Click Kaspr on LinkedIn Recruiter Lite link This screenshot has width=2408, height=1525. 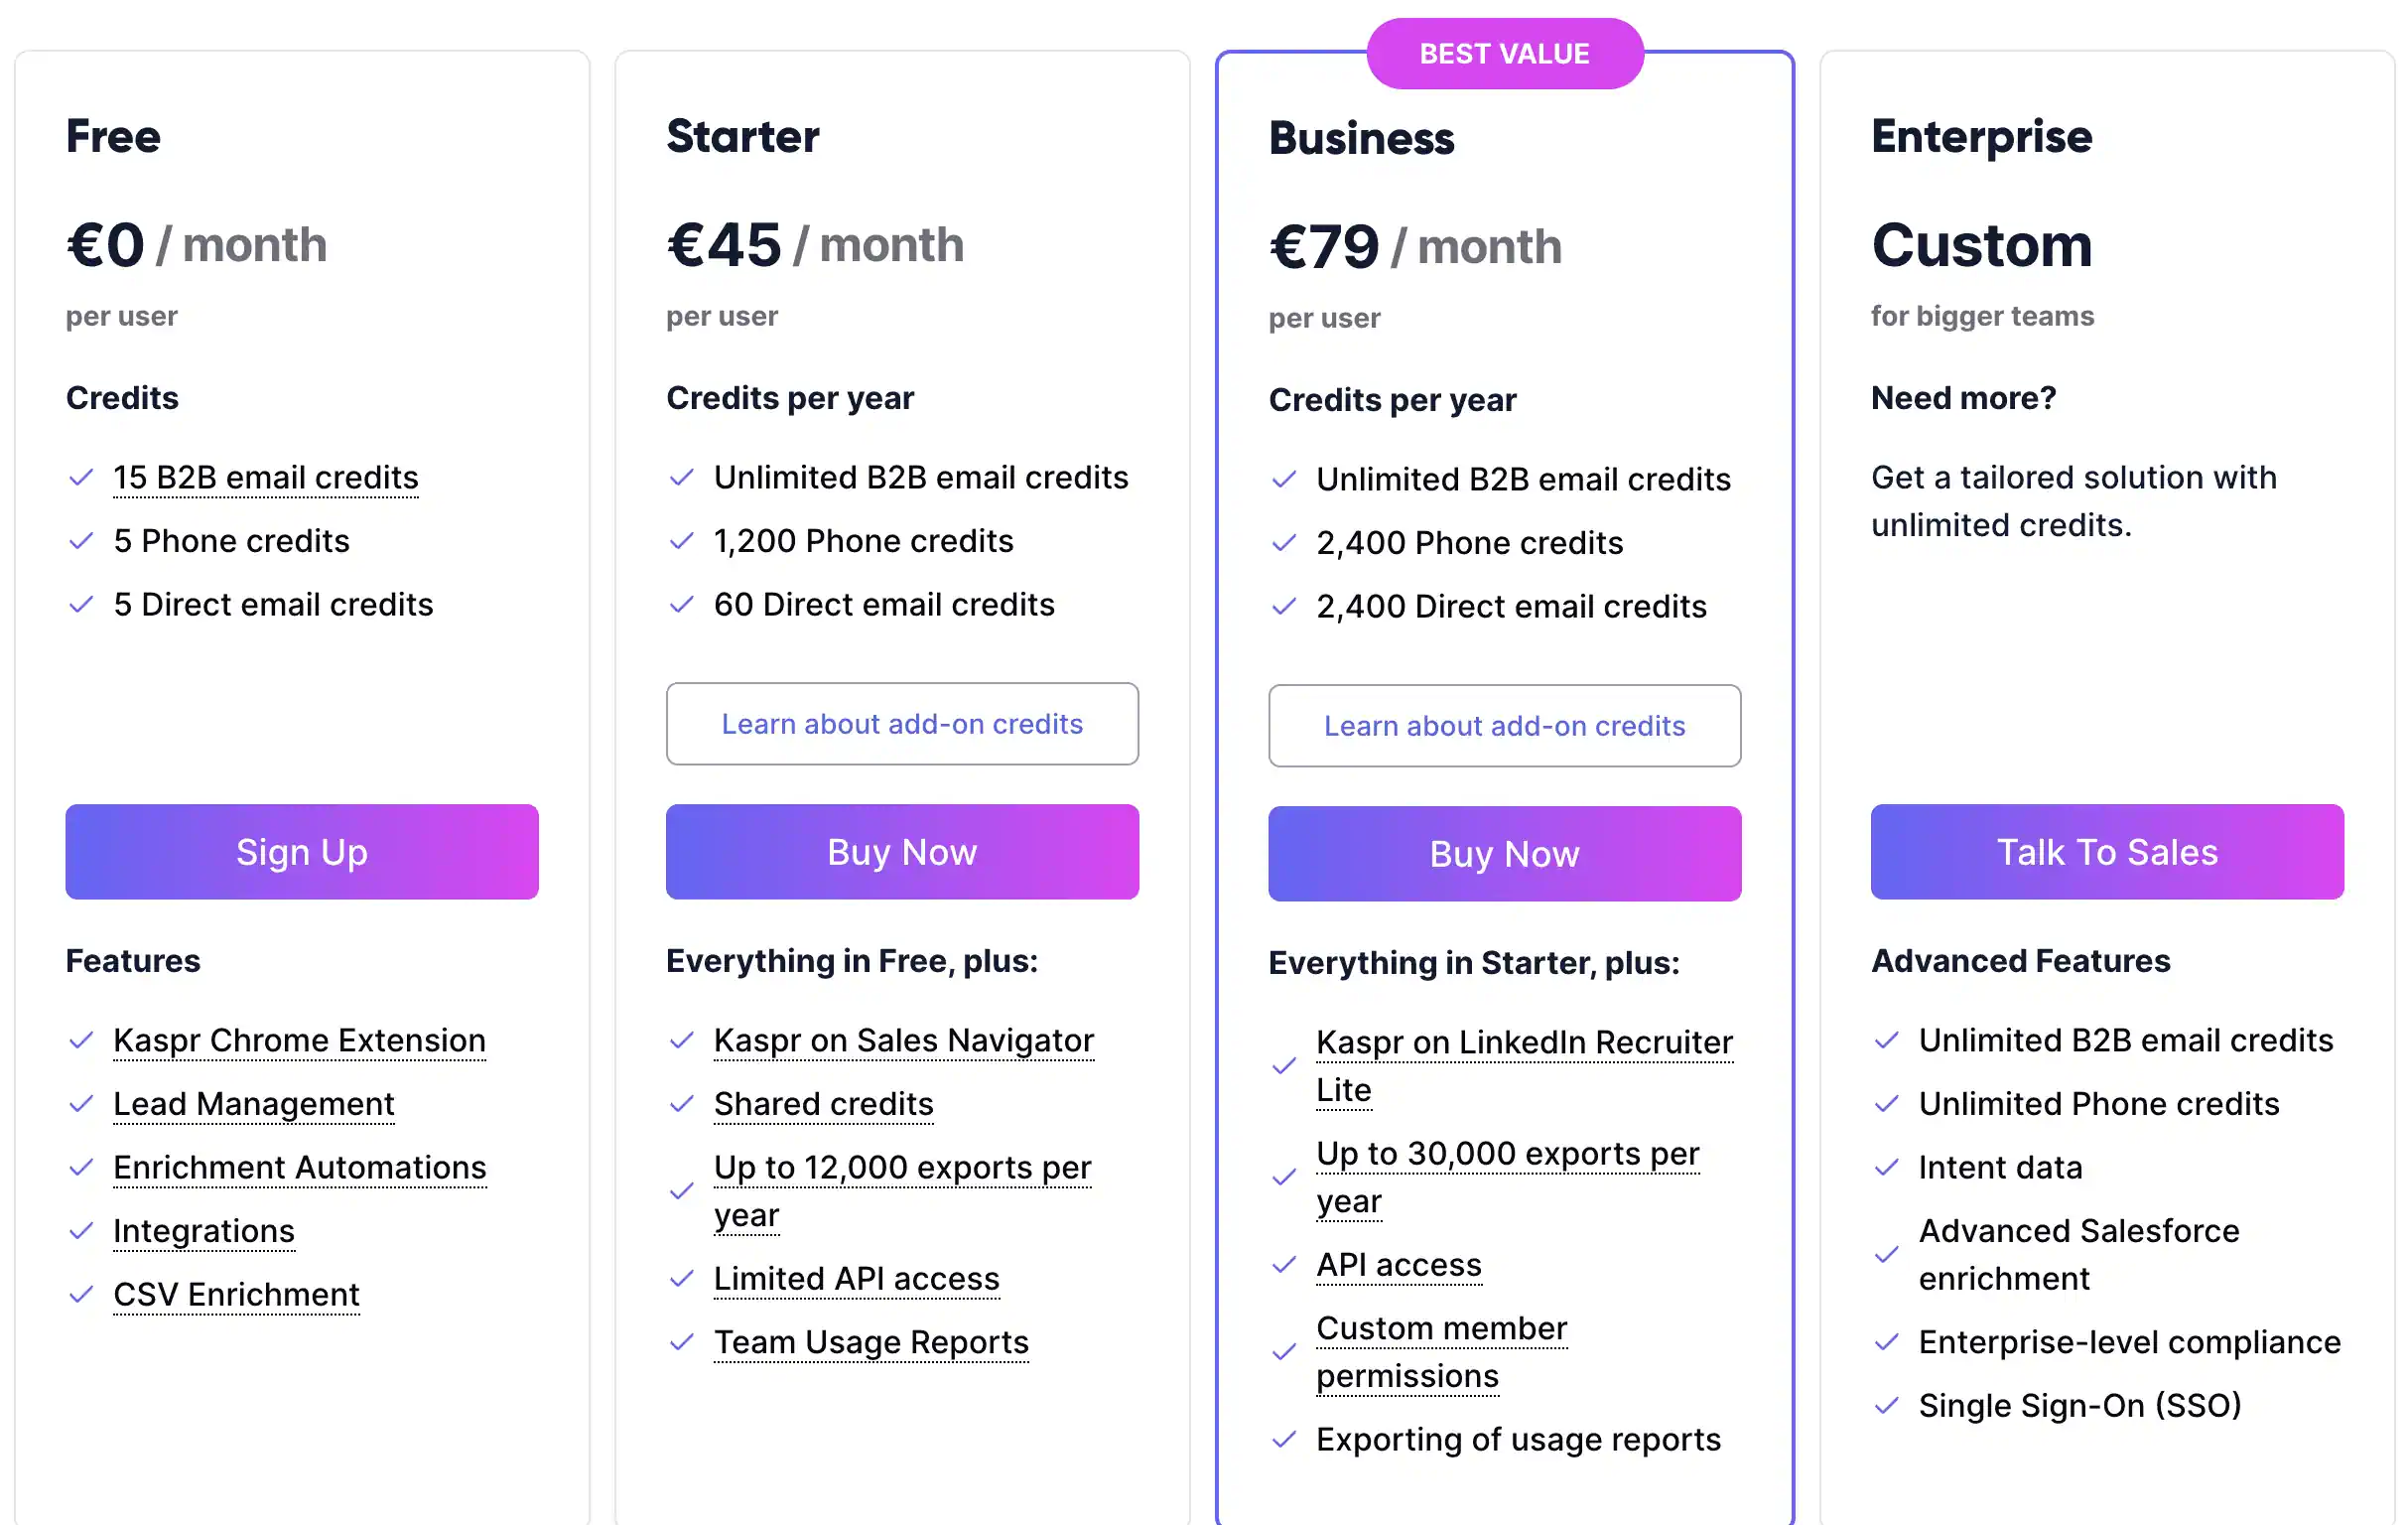1523,1042
